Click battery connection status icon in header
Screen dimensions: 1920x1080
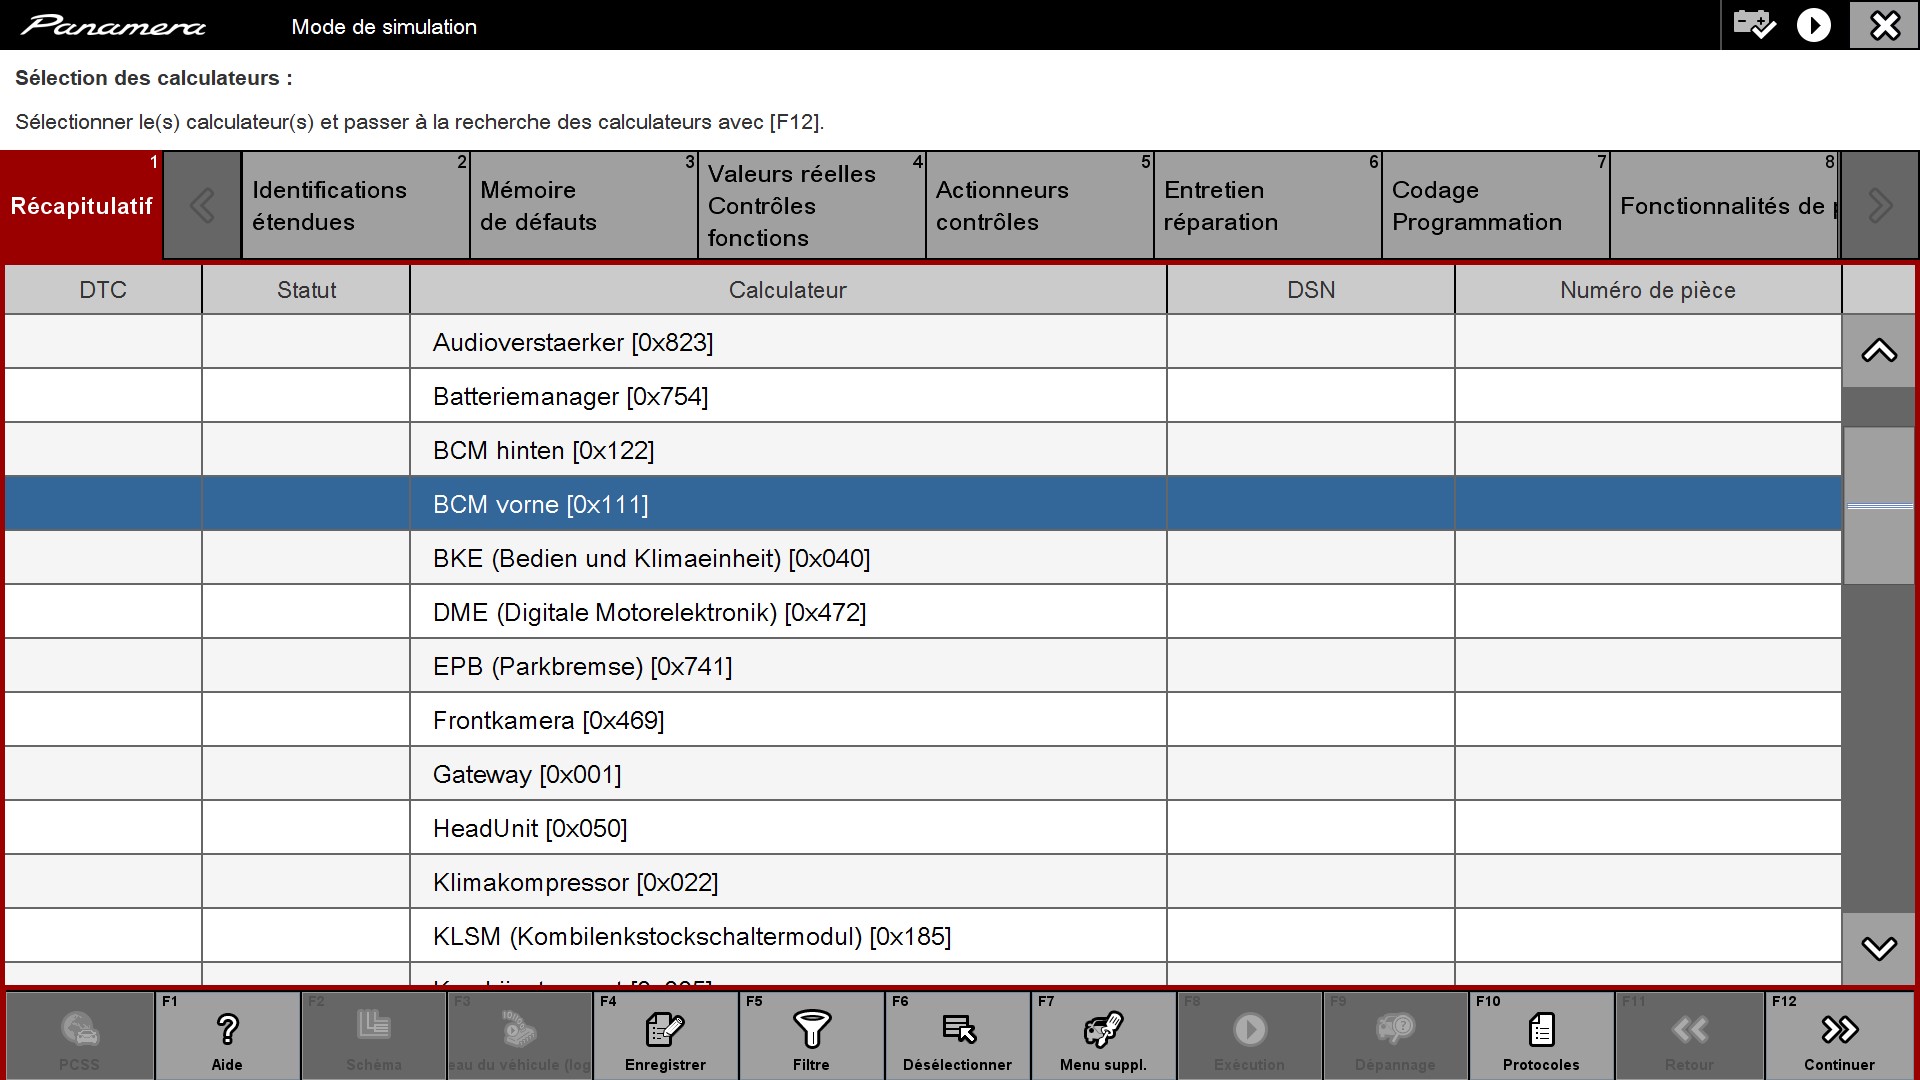pyautogui.click(x=1754, y=24)
